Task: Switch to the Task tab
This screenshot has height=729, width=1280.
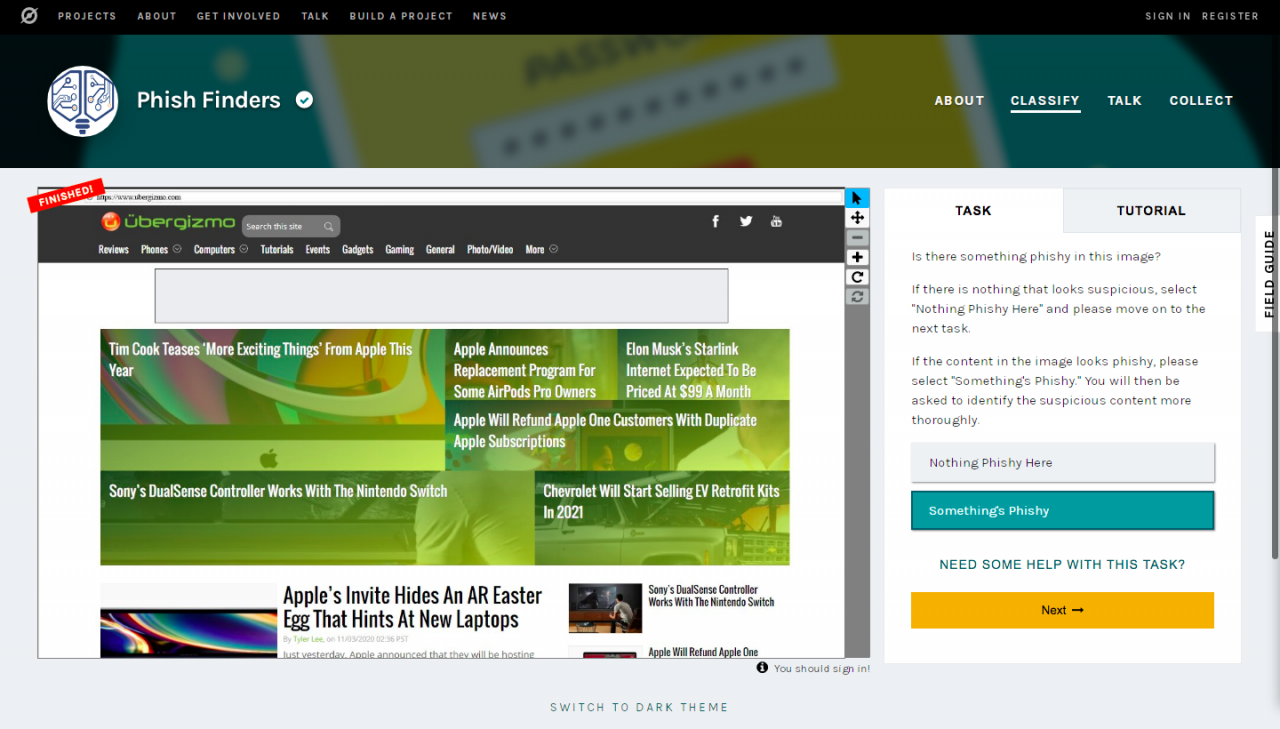Action: click(x=973, y=210)
